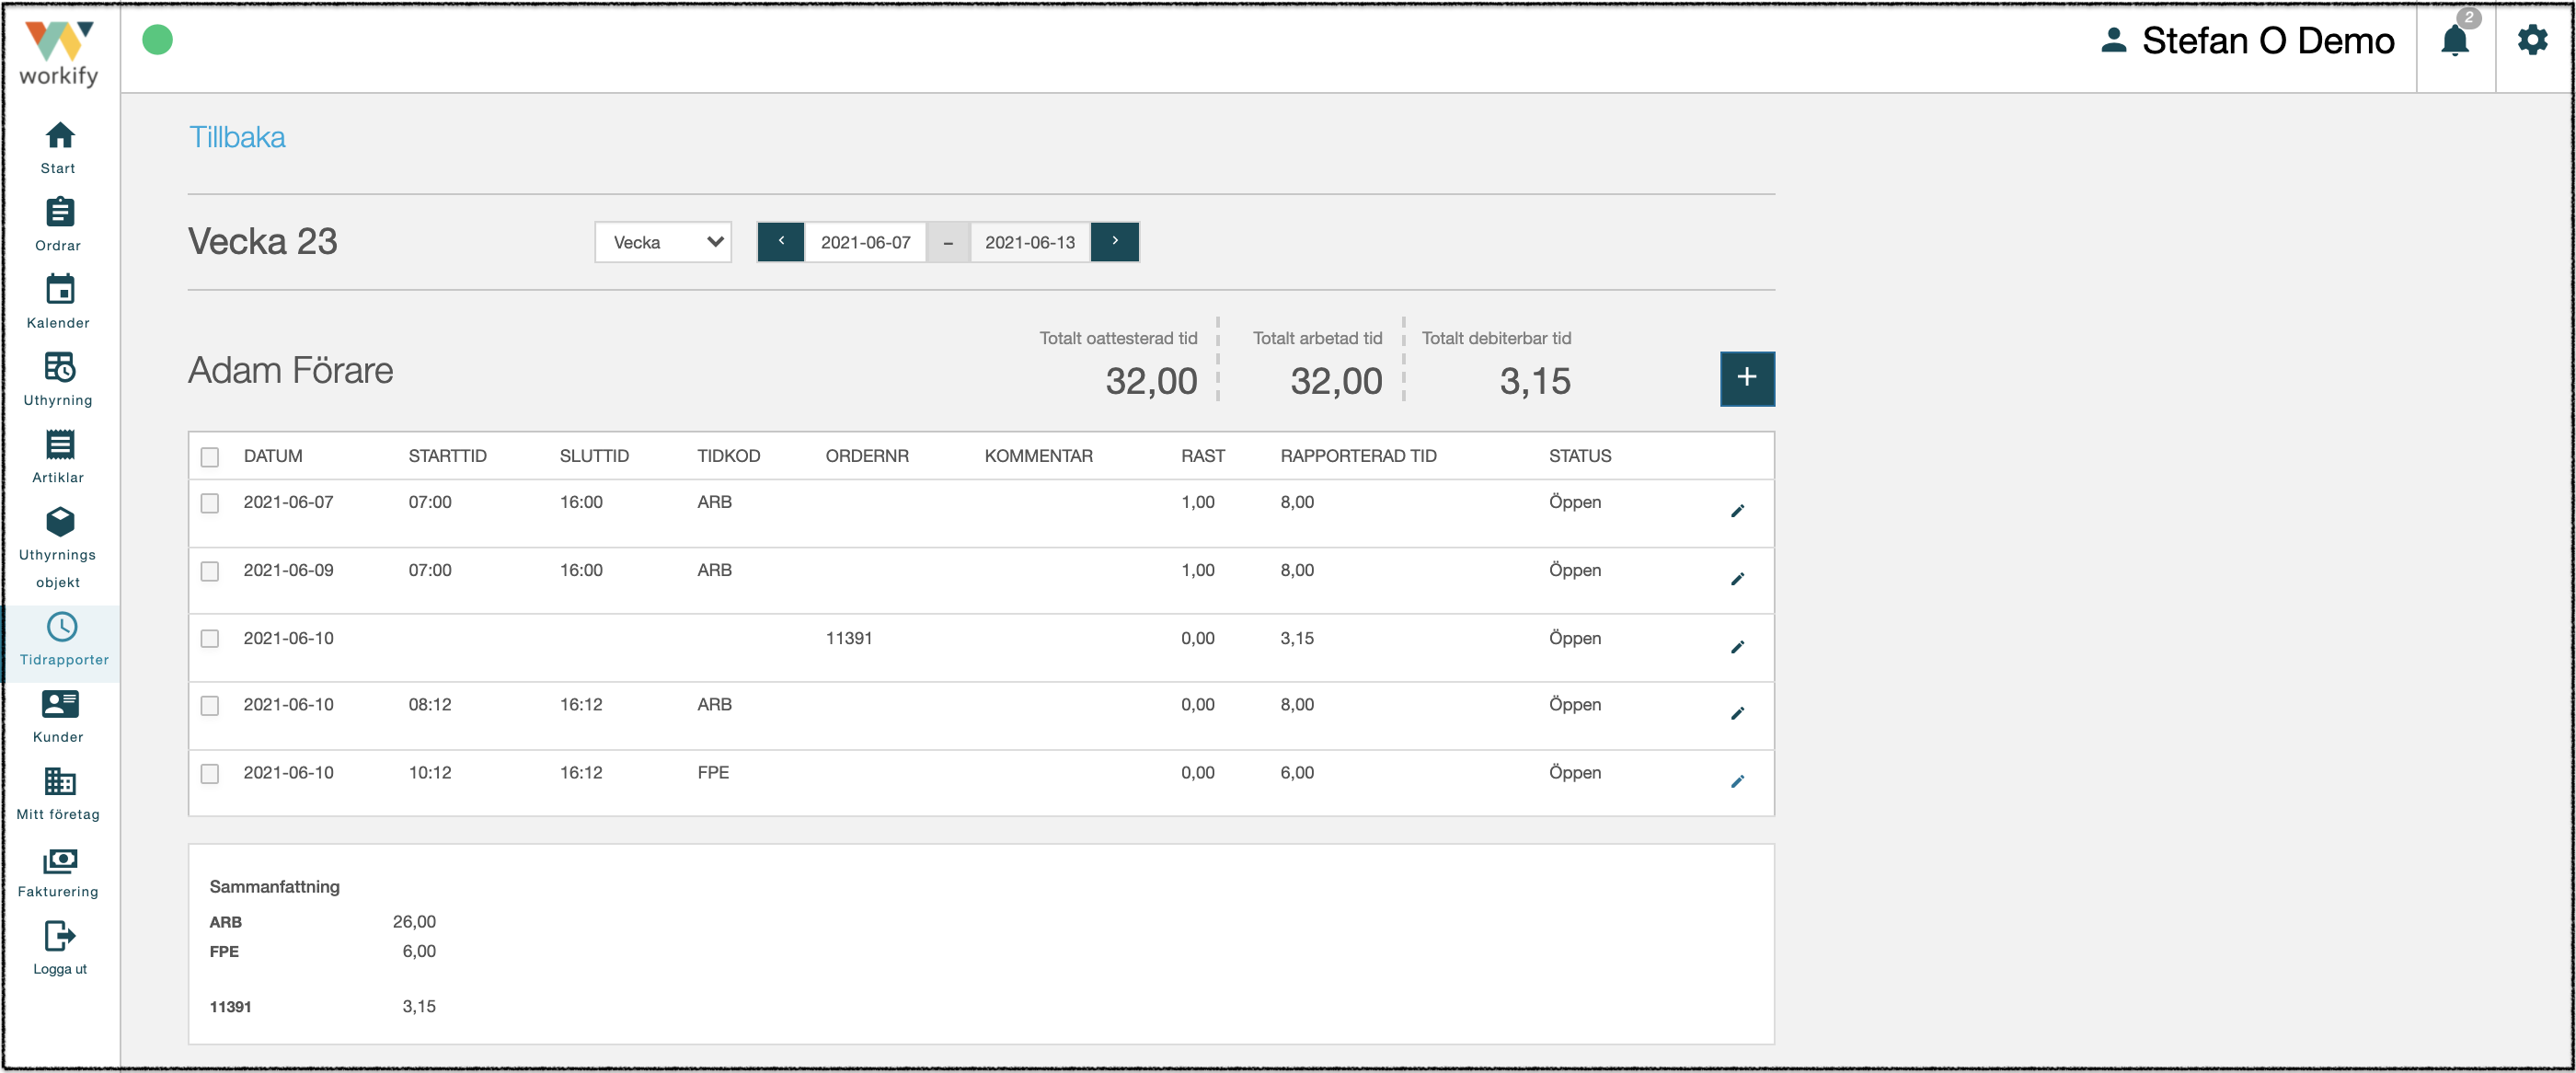Open the Uthyrningsobjekt box icon

[x=60, y=521]
